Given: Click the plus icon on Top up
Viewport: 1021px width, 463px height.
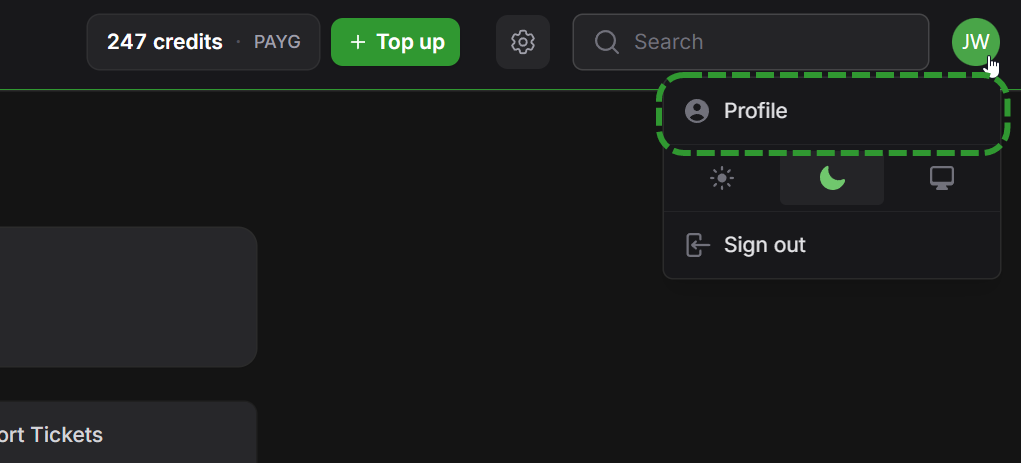Looking at the screenshot, I should coord(357,42).
